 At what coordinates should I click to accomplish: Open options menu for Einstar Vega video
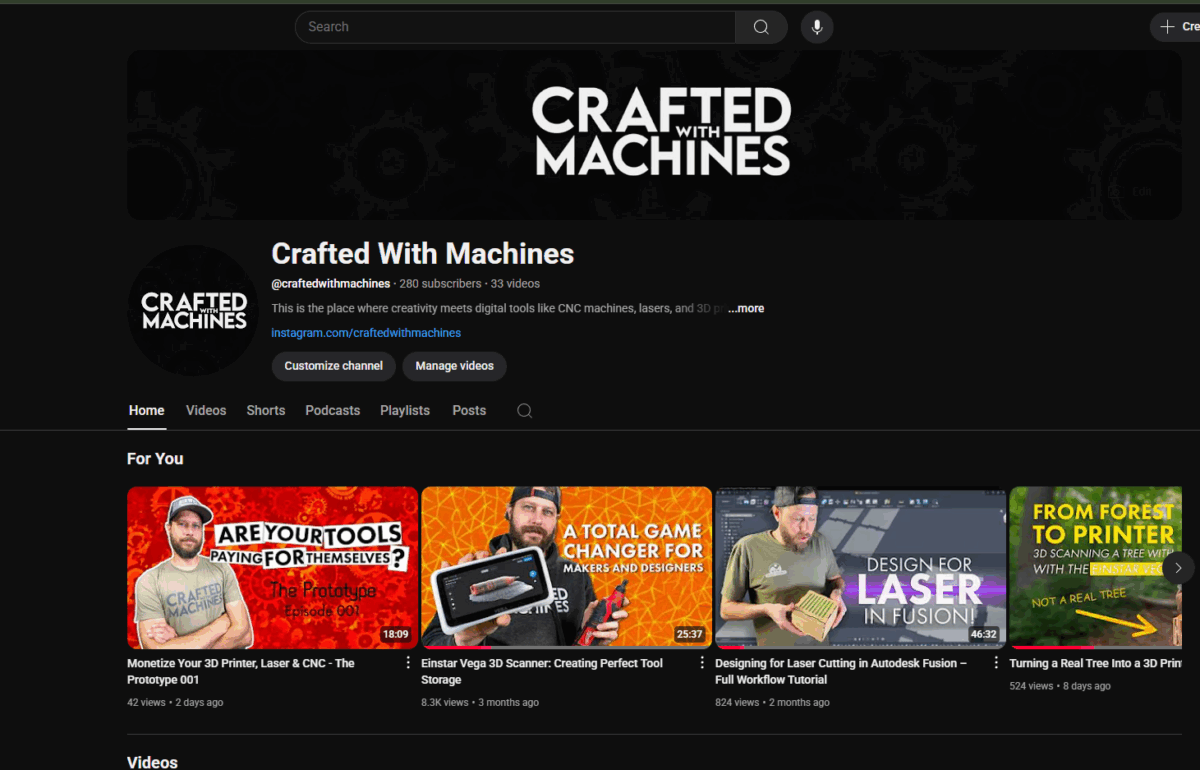click(702, 663)
